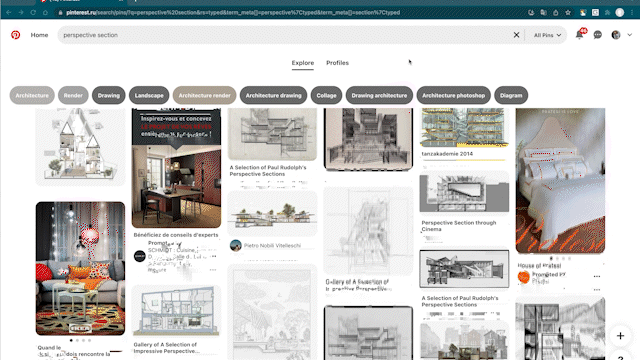Click the Pinterest logo icon
Viewport: 640px width, 360px height.
click(16, 35)
